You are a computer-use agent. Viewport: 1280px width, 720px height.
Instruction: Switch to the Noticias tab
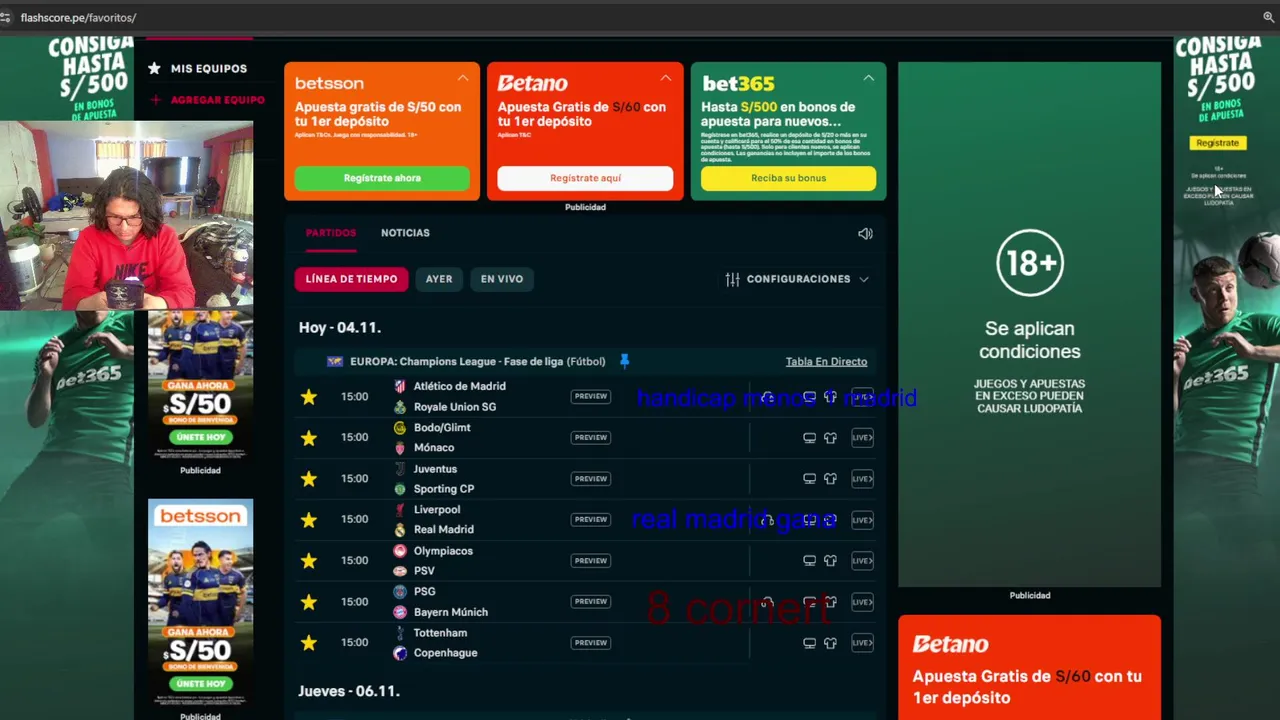click(x=405, y=233)
